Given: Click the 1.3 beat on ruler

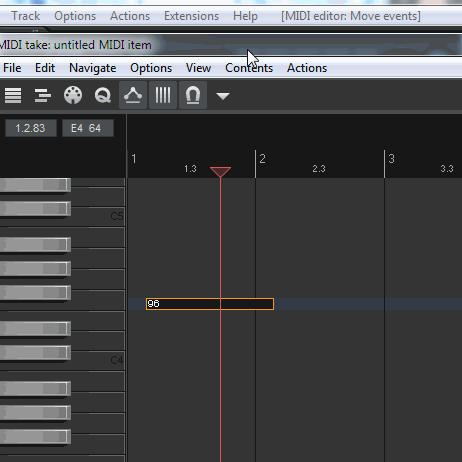Looking at the screenshot, I should [190, 169].
